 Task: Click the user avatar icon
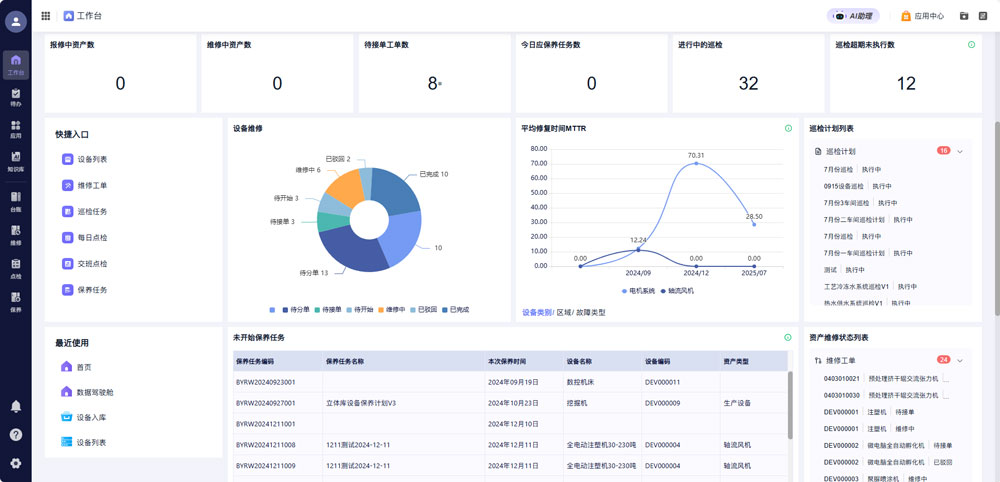(16, 22)
